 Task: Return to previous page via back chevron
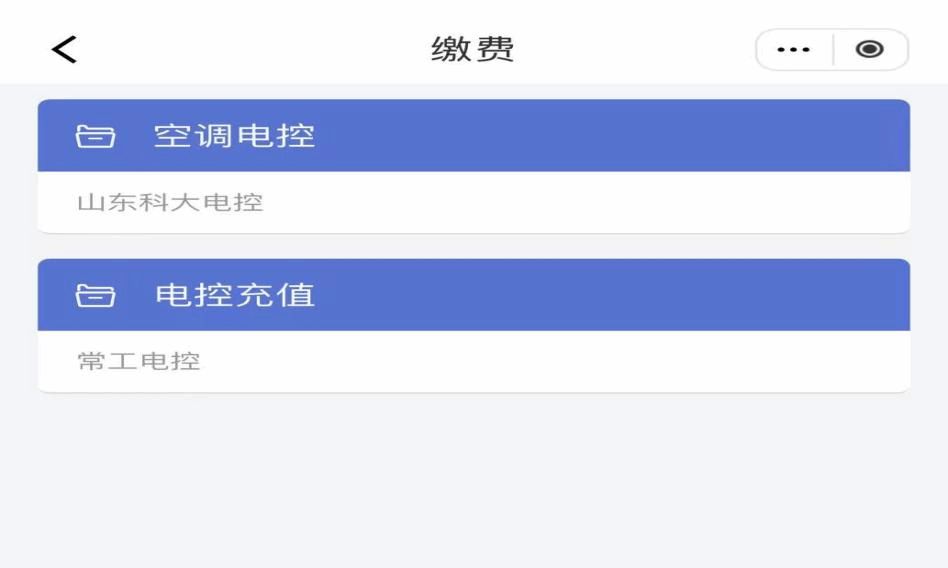64,49
